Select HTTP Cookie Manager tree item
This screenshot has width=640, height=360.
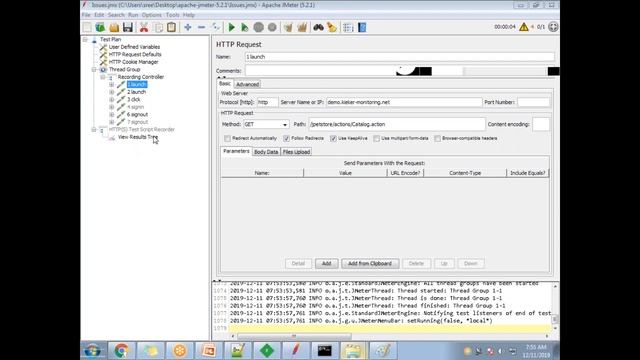[133, 62]
